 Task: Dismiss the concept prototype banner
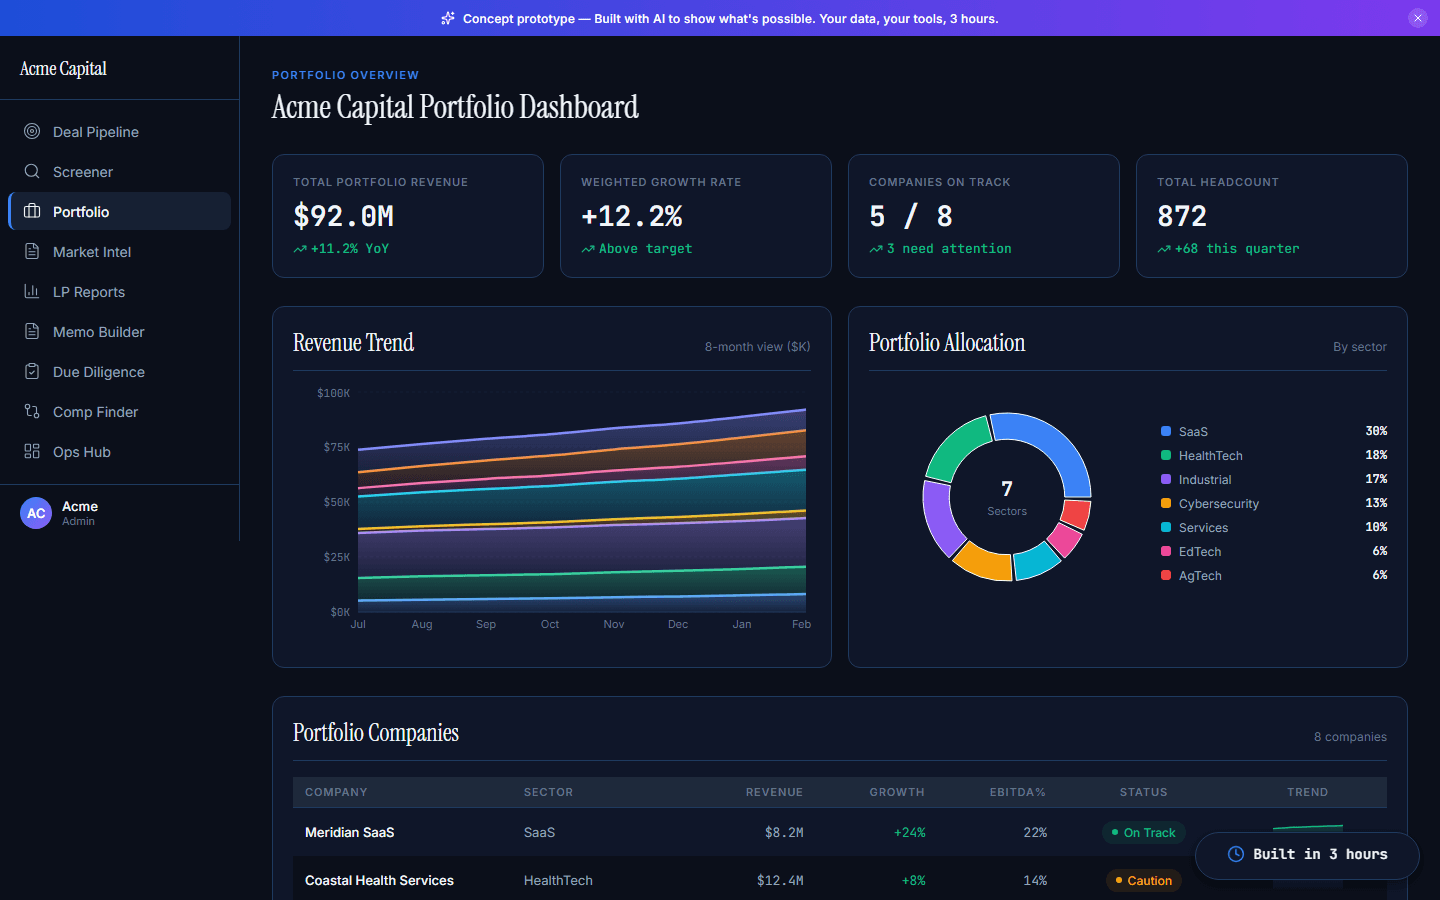point(1418,17)
